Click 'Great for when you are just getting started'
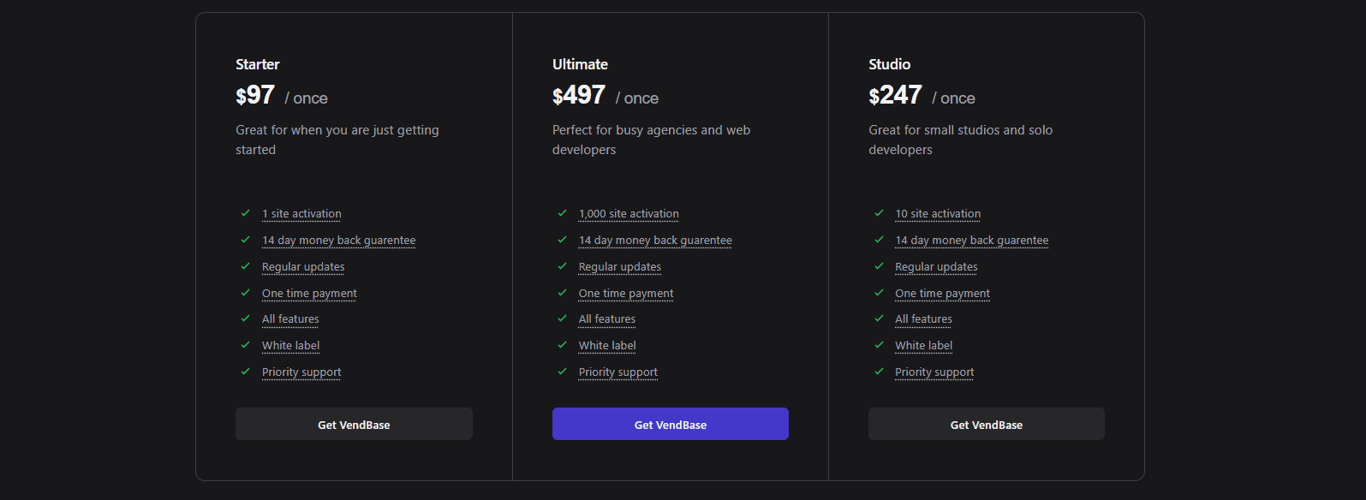Image resolution: width=1366 pixels, height=500 pixels. (x=338, y=140)
